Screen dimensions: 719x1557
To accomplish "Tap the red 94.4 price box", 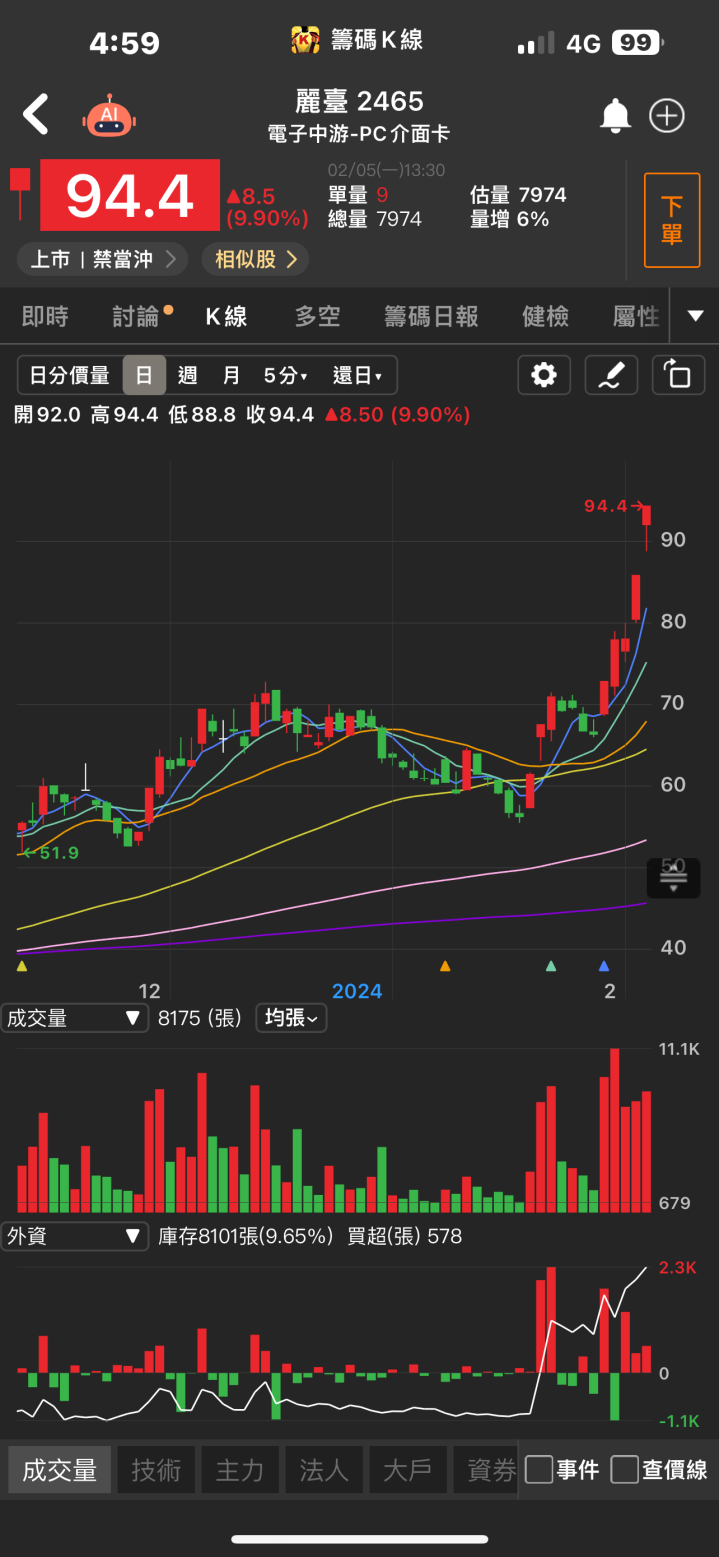I will pyautogui.click(x=130, y=195).
